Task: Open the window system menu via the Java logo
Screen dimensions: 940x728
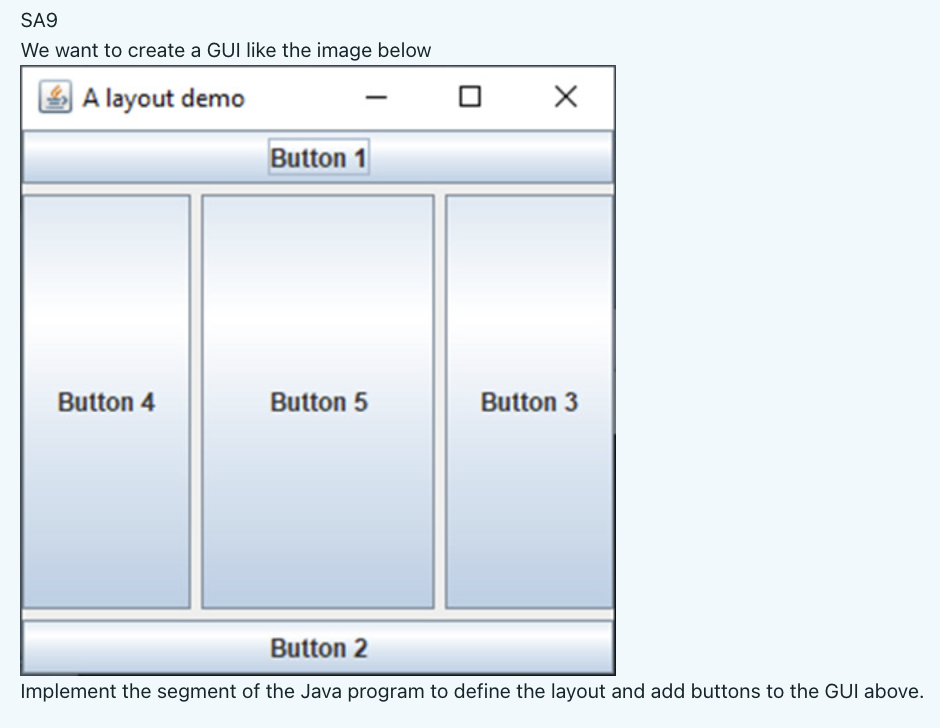Action: point(55,97)
